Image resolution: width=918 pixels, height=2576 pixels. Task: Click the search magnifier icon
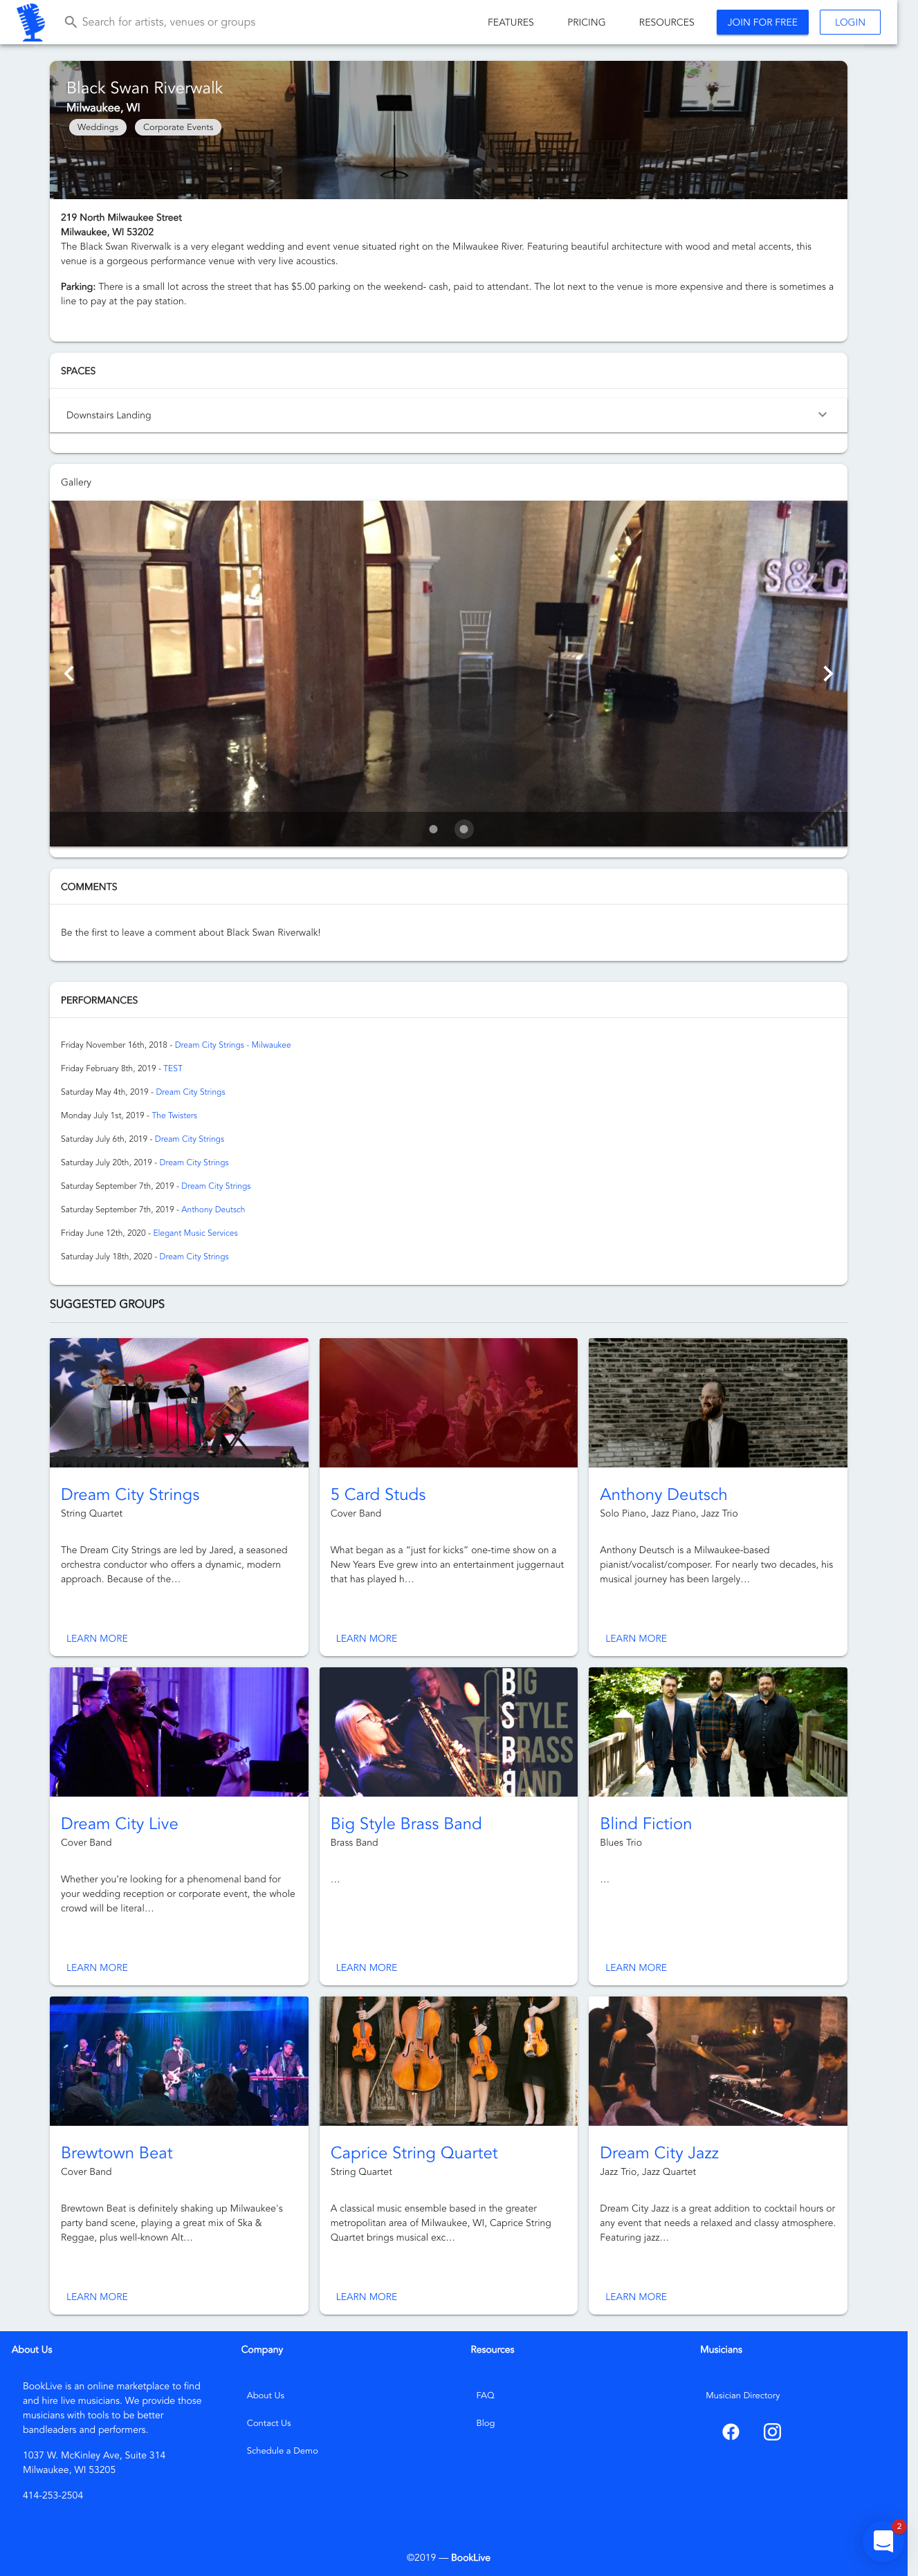[x=70, y=22]
